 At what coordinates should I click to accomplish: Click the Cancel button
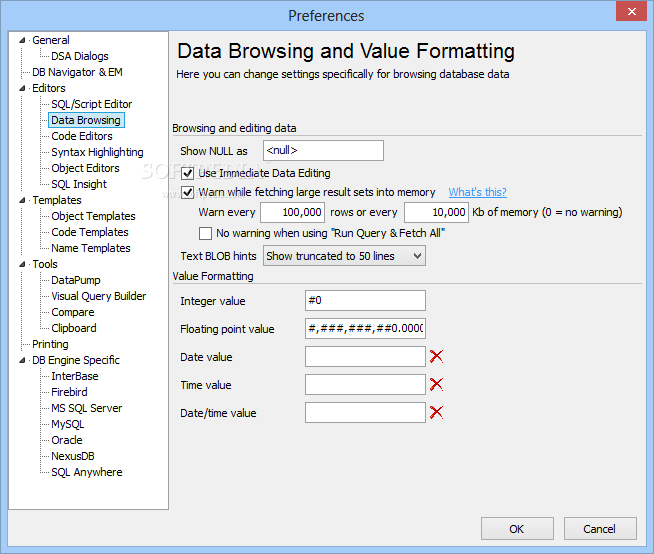(600, 529)
